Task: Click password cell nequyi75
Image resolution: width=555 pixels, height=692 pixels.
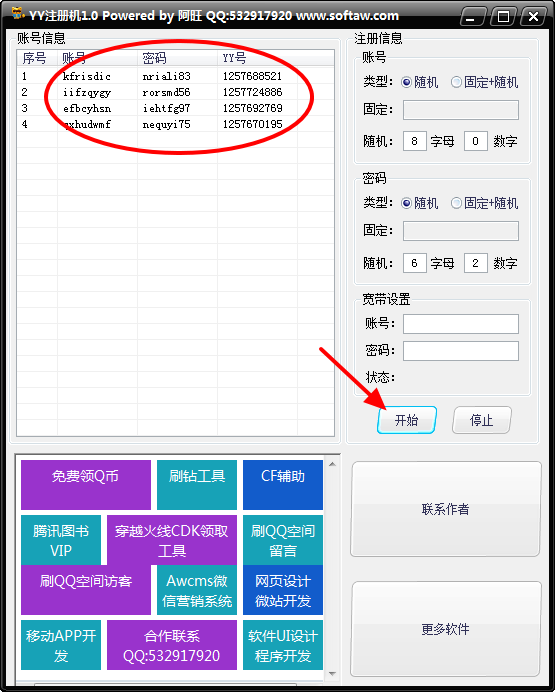Action: click(167, 124)
